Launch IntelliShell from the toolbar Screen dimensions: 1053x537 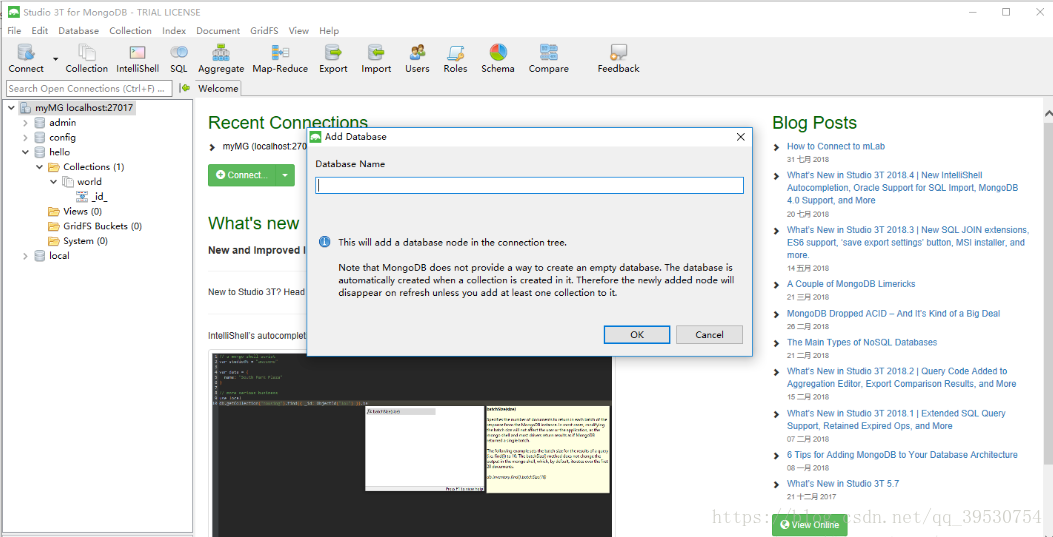click(x=138, y=58)
